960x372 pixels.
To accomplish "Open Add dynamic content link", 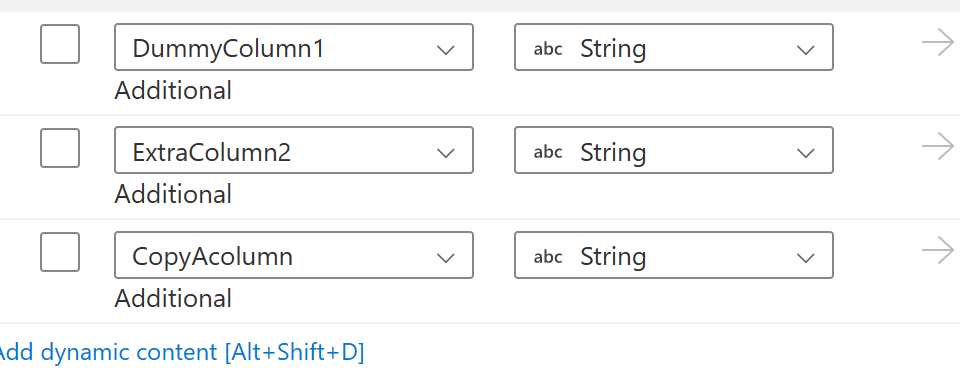I will tap(181, 352).
